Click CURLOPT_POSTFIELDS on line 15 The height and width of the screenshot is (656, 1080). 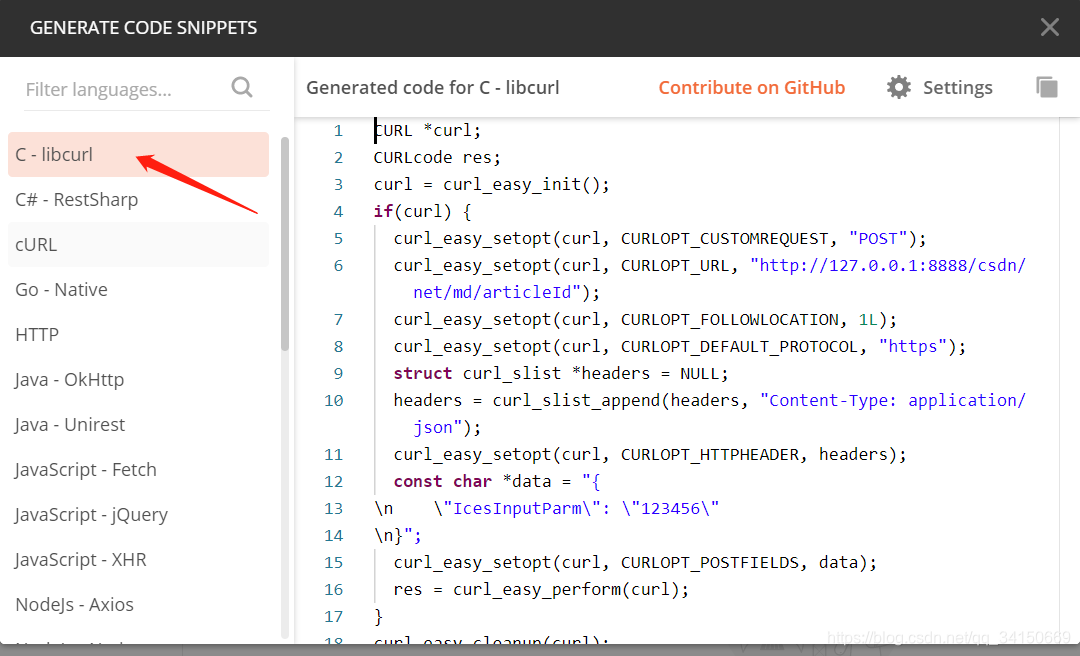[709, 562]
